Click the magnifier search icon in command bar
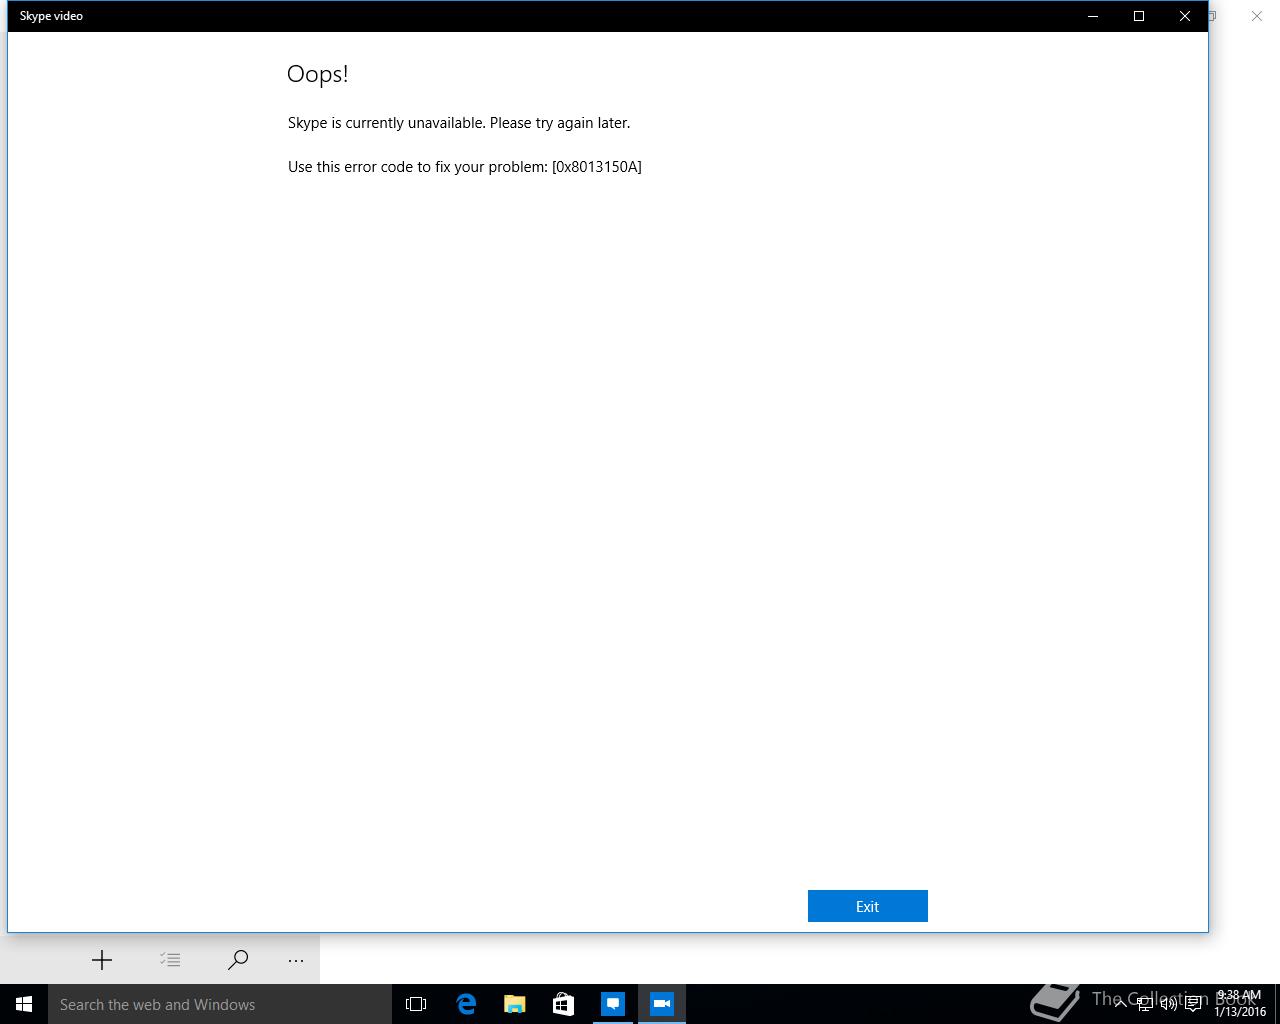Image resolution: width=1280 pixels, height=1024 pixels. click(238, 960)
